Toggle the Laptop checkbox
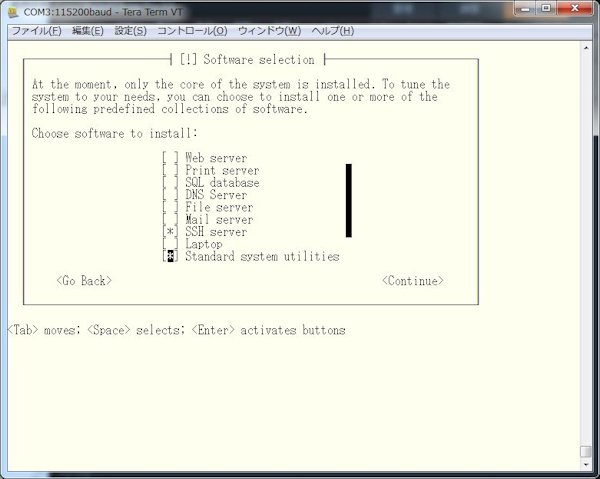 pyautogui.click(x=170, y=243)
